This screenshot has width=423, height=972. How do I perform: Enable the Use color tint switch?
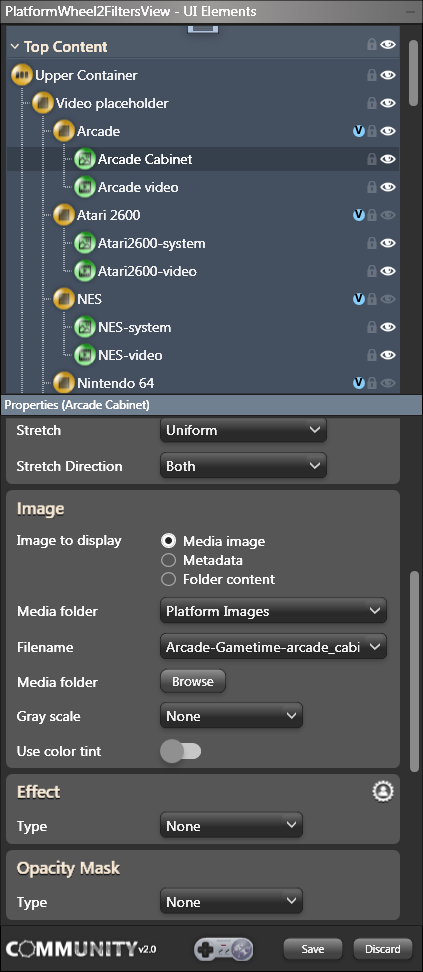180,751
